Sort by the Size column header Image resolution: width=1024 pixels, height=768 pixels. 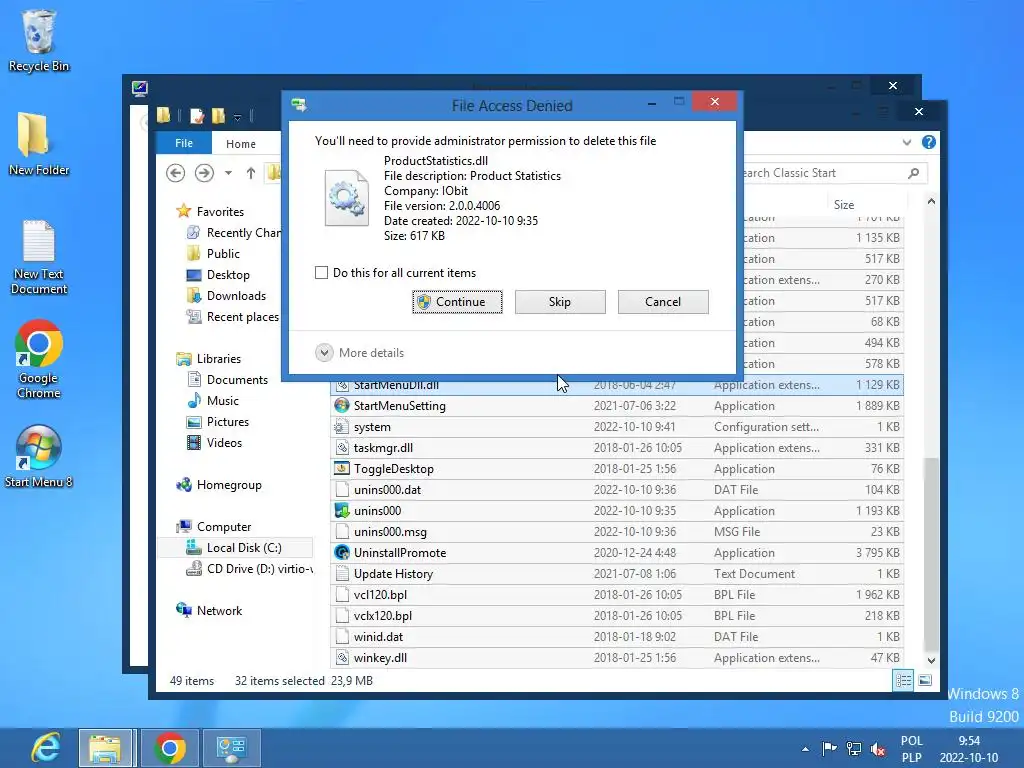pos(844,204)
